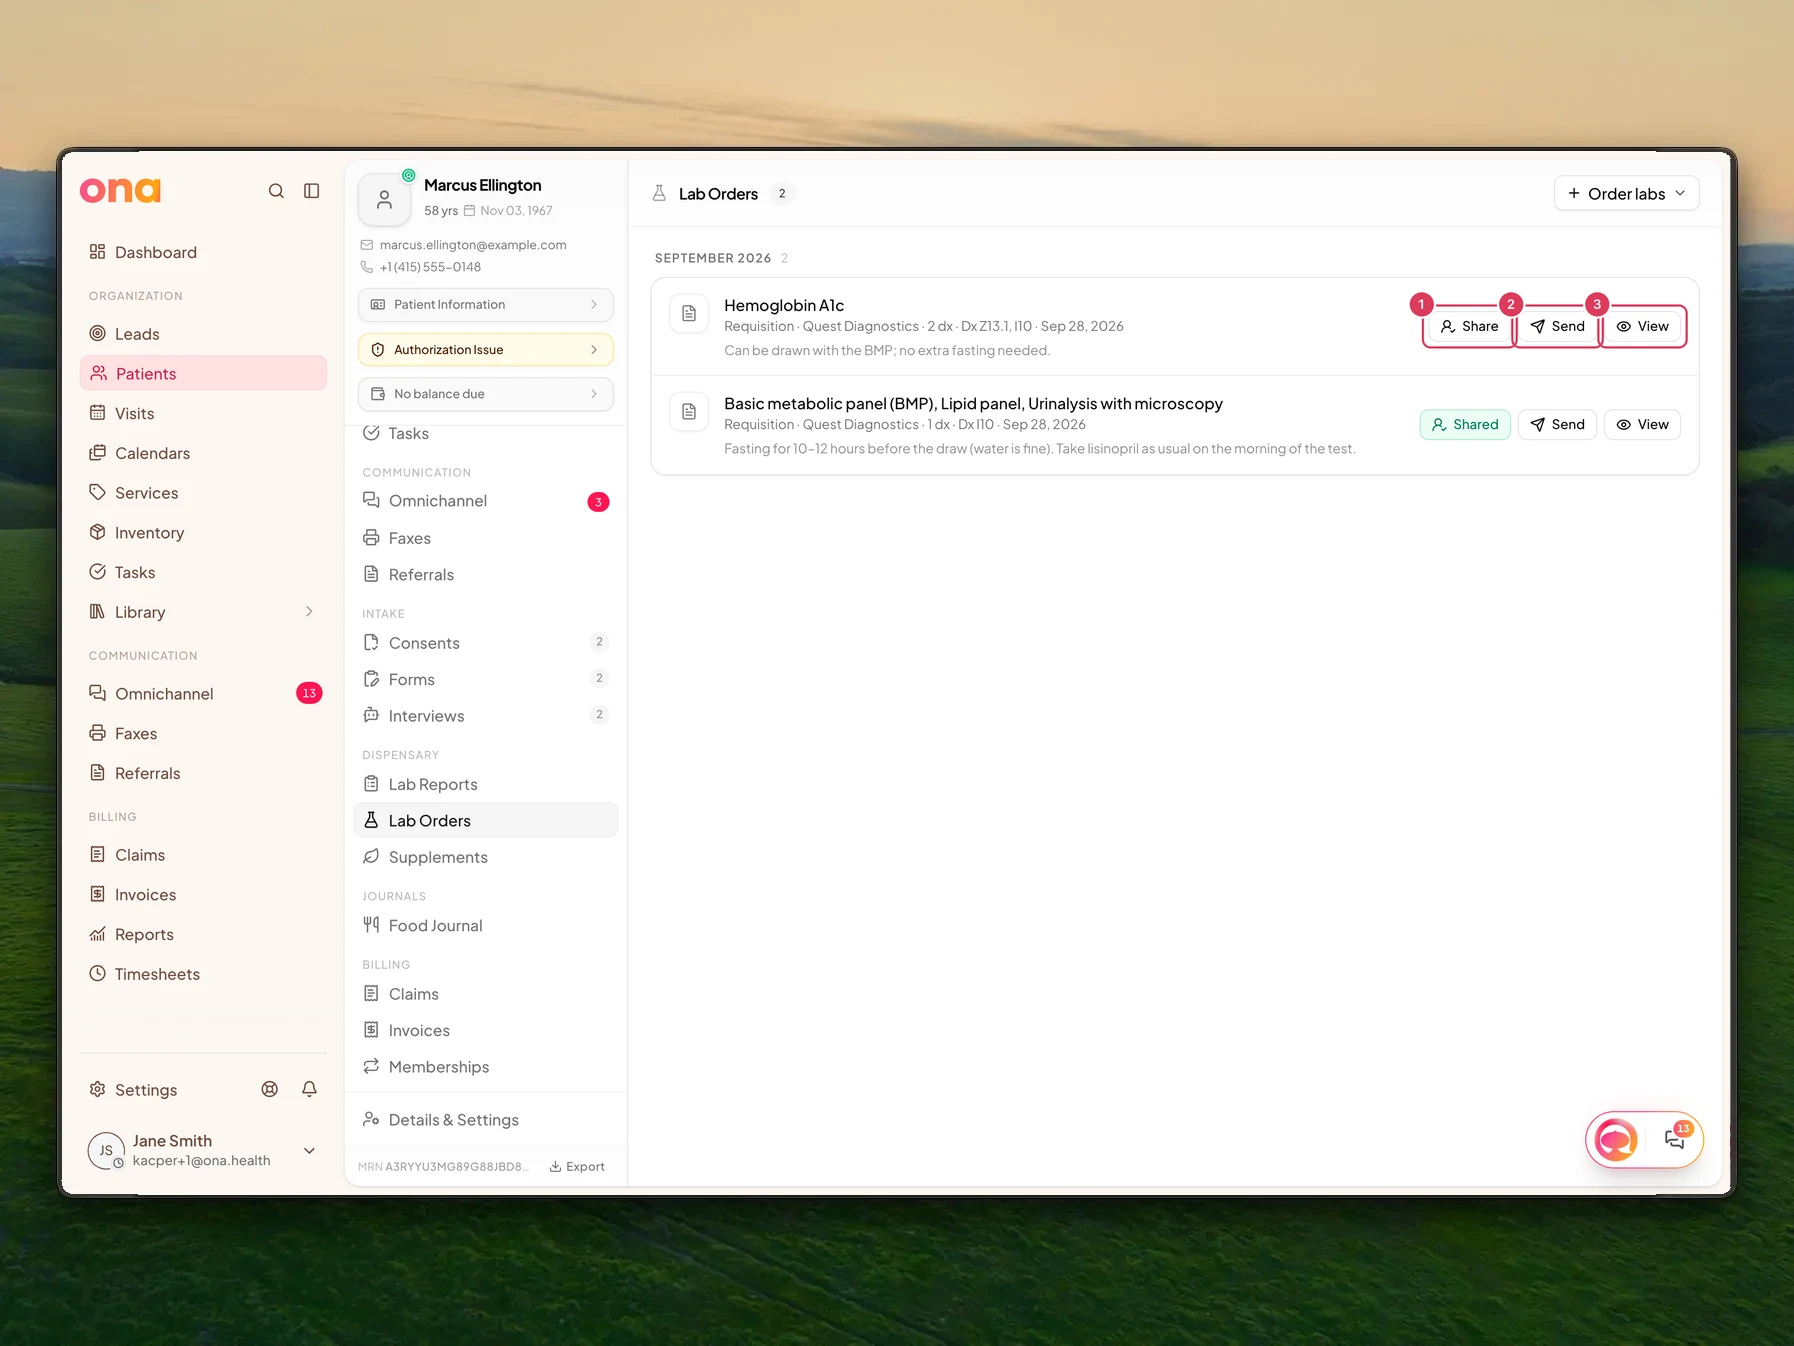This screenshot has height=1346, width=1794.
Task: Expand the Jane Smith account menu
Action: click(x=310, y=1151)
